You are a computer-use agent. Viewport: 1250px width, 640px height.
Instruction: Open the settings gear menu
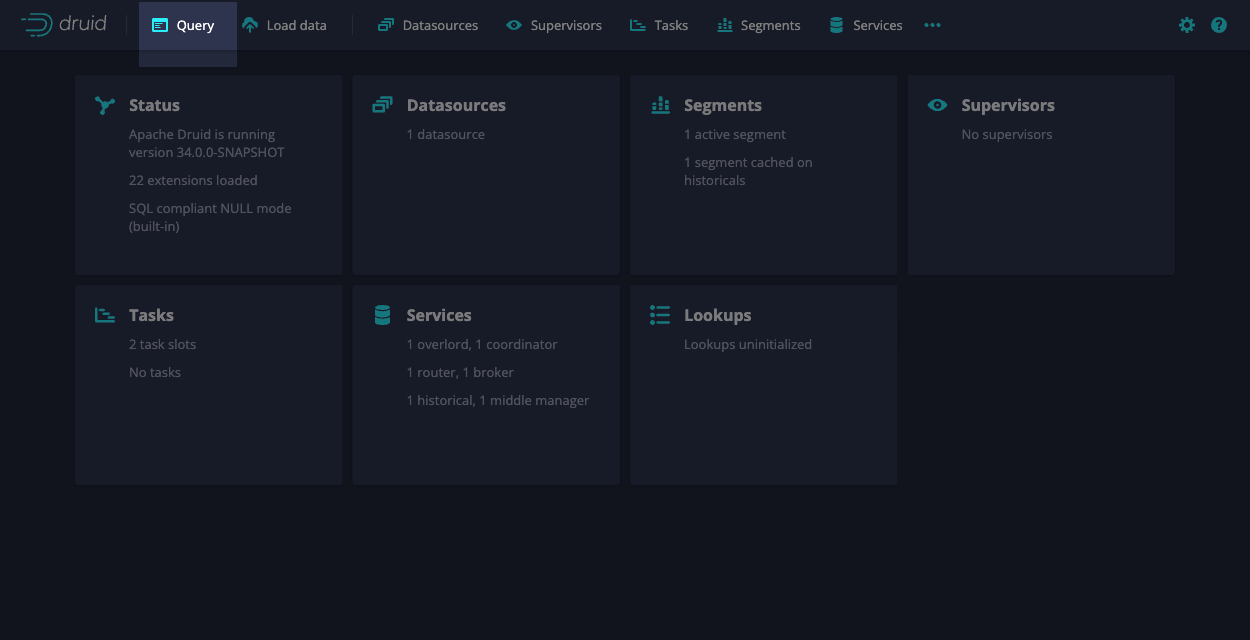coord(1186,25)
